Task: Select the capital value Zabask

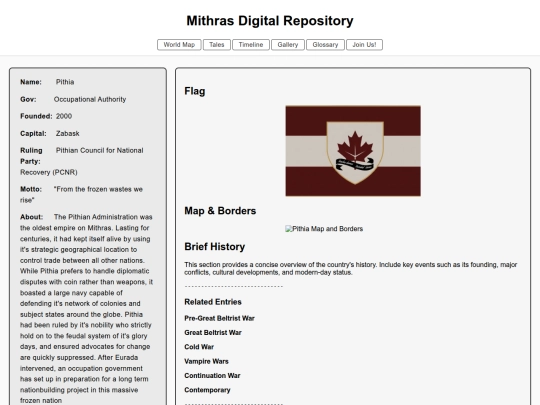Action: coord(68,133)
